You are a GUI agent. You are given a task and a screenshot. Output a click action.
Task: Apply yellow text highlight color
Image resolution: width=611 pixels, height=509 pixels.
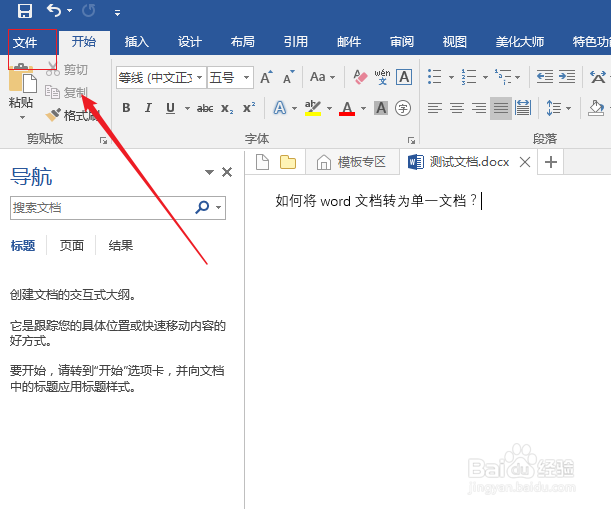(x=313, y=108)
